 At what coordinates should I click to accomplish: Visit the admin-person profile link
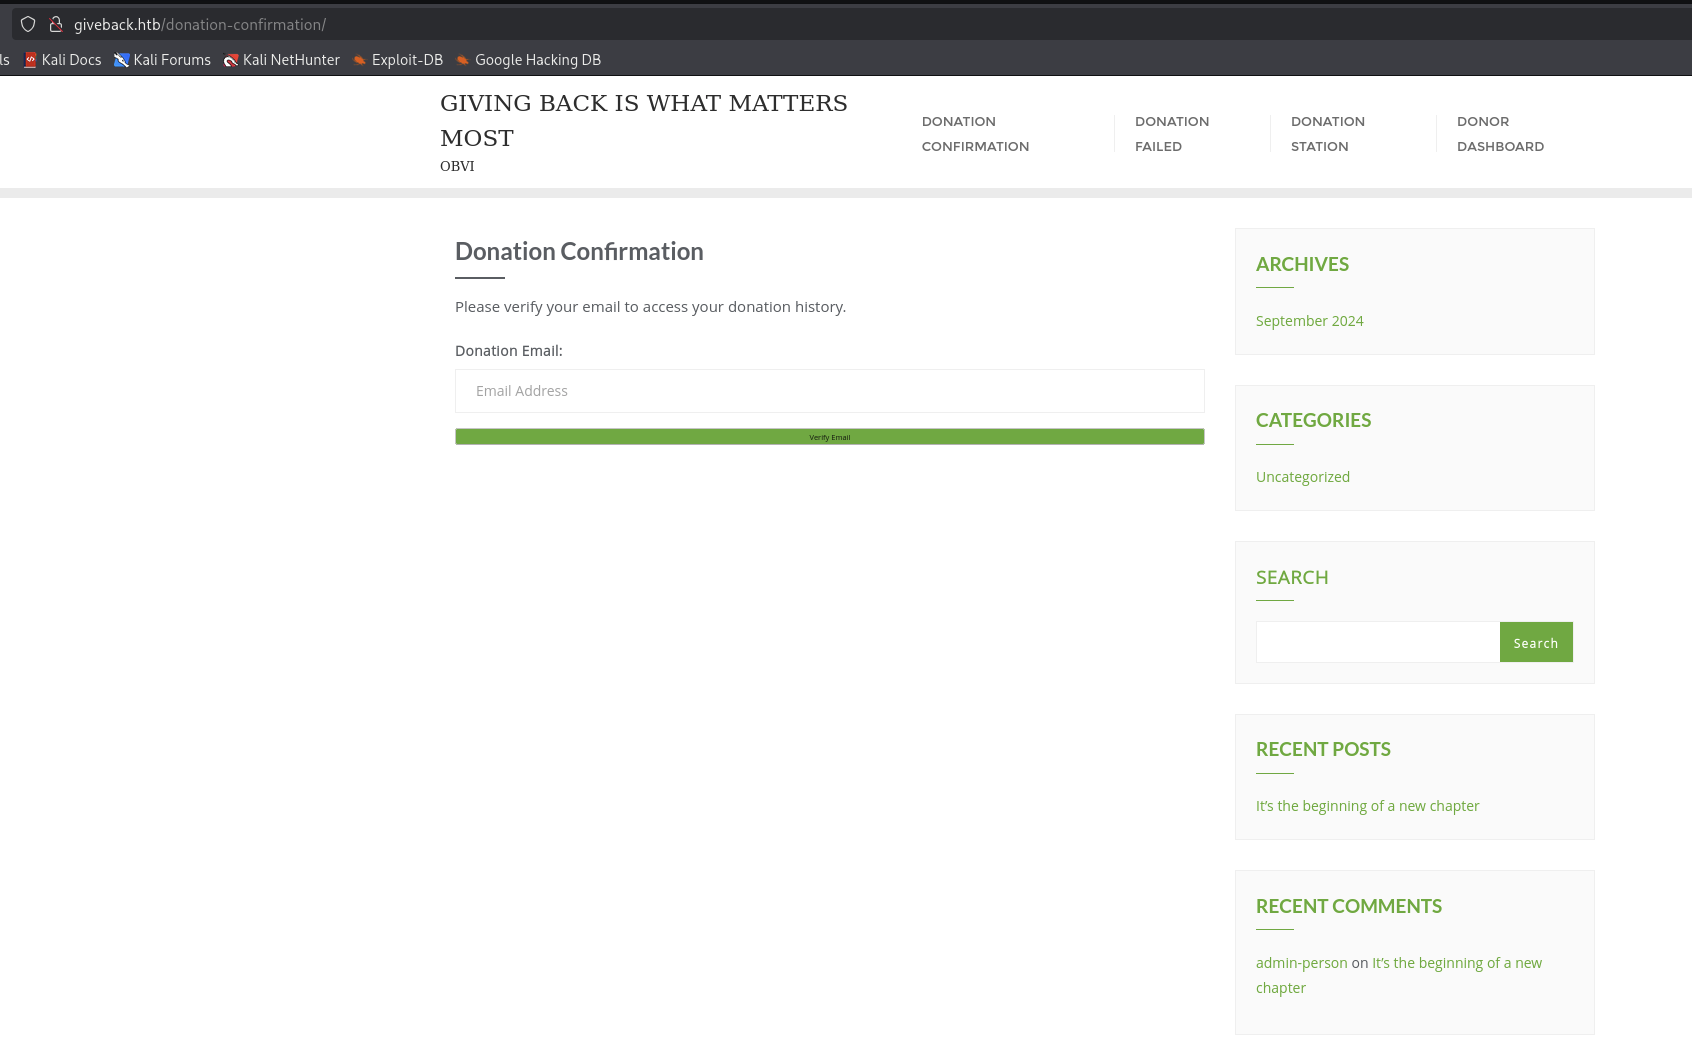pos(1301,962)
